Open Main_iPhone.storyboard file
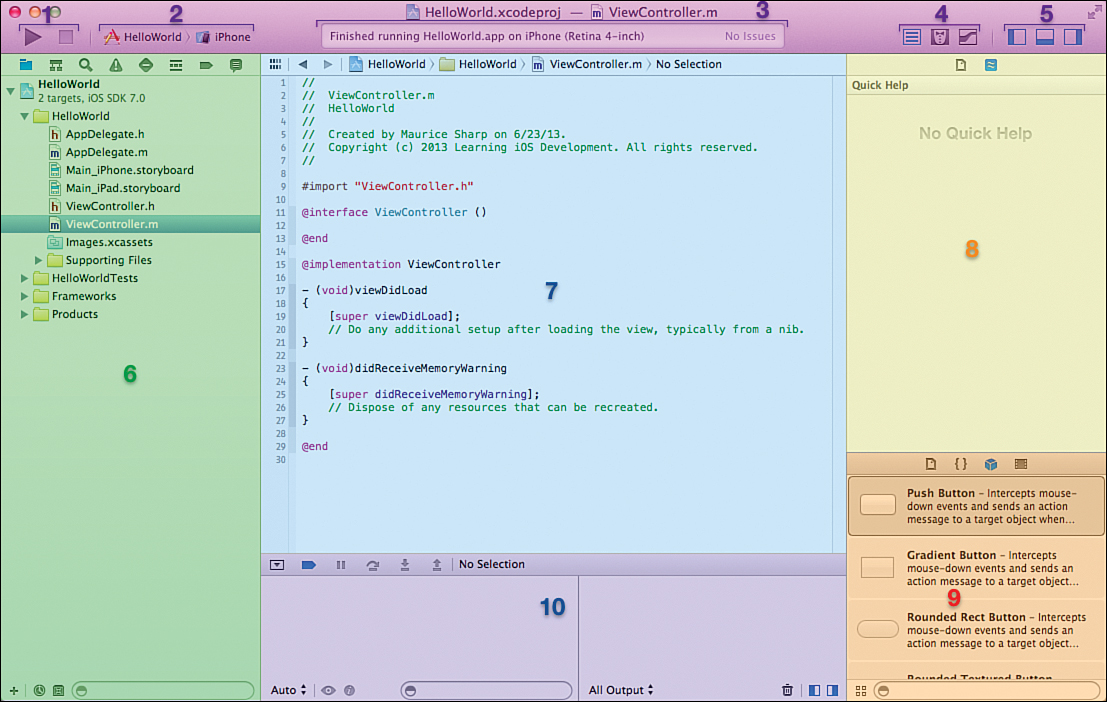The height and width of the screenshot is (702, 1107). pyautogui.click(x=129, y=170)
